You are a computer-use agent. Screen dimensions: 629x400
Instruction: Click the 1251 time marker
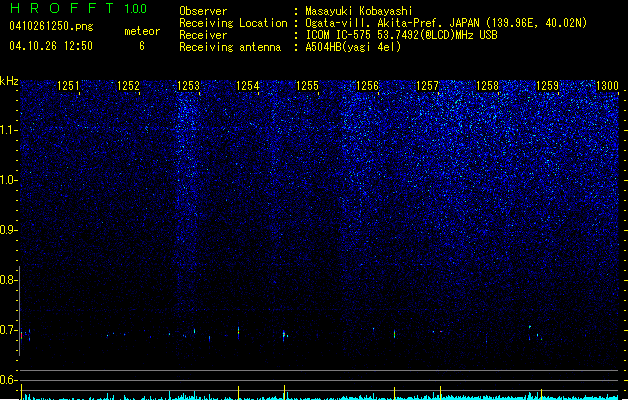tap(68, 86)
